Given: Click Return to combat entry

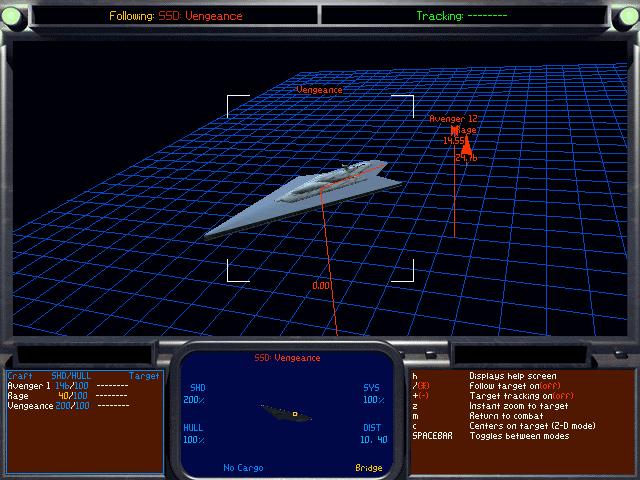Looking at the screenshot, I should [507, 415].
